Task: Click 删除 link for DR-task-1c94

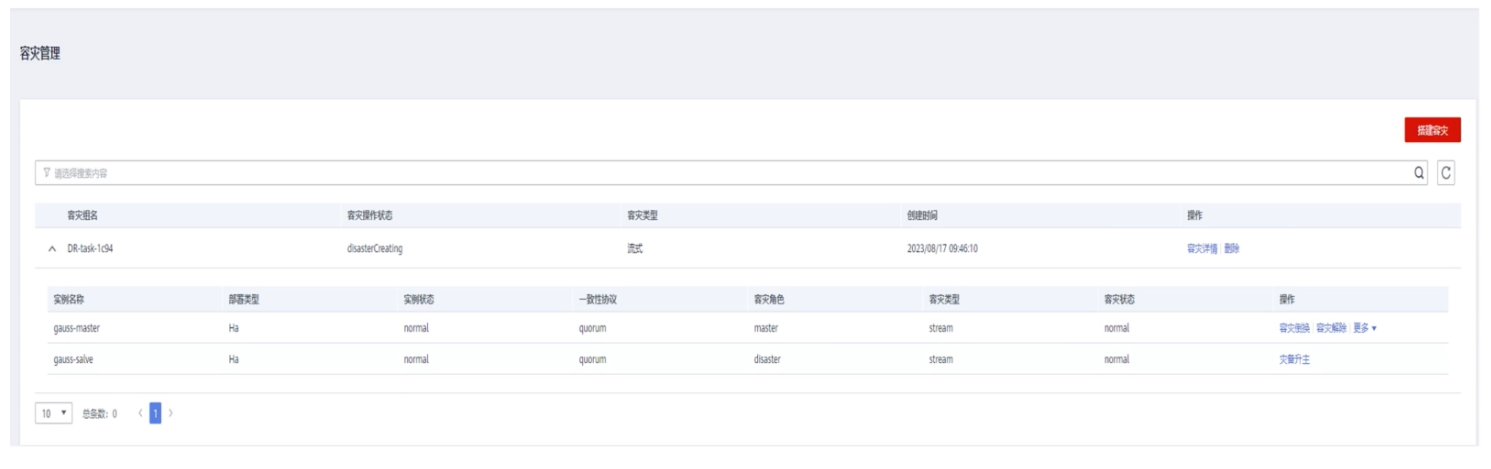Action: point(1232,249)
